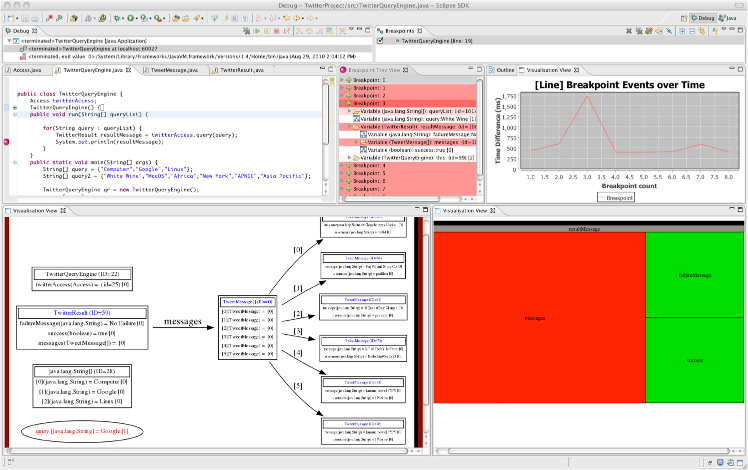Image resolution: width=748 pixels, height=470 pixels.
Task: Collapse the resultMessage variable node
Action: pos(349,127)
